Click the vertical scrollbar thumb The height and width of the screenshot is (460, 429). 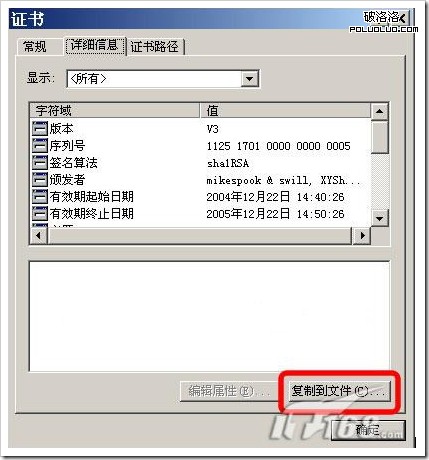click(x=379, y=137)
